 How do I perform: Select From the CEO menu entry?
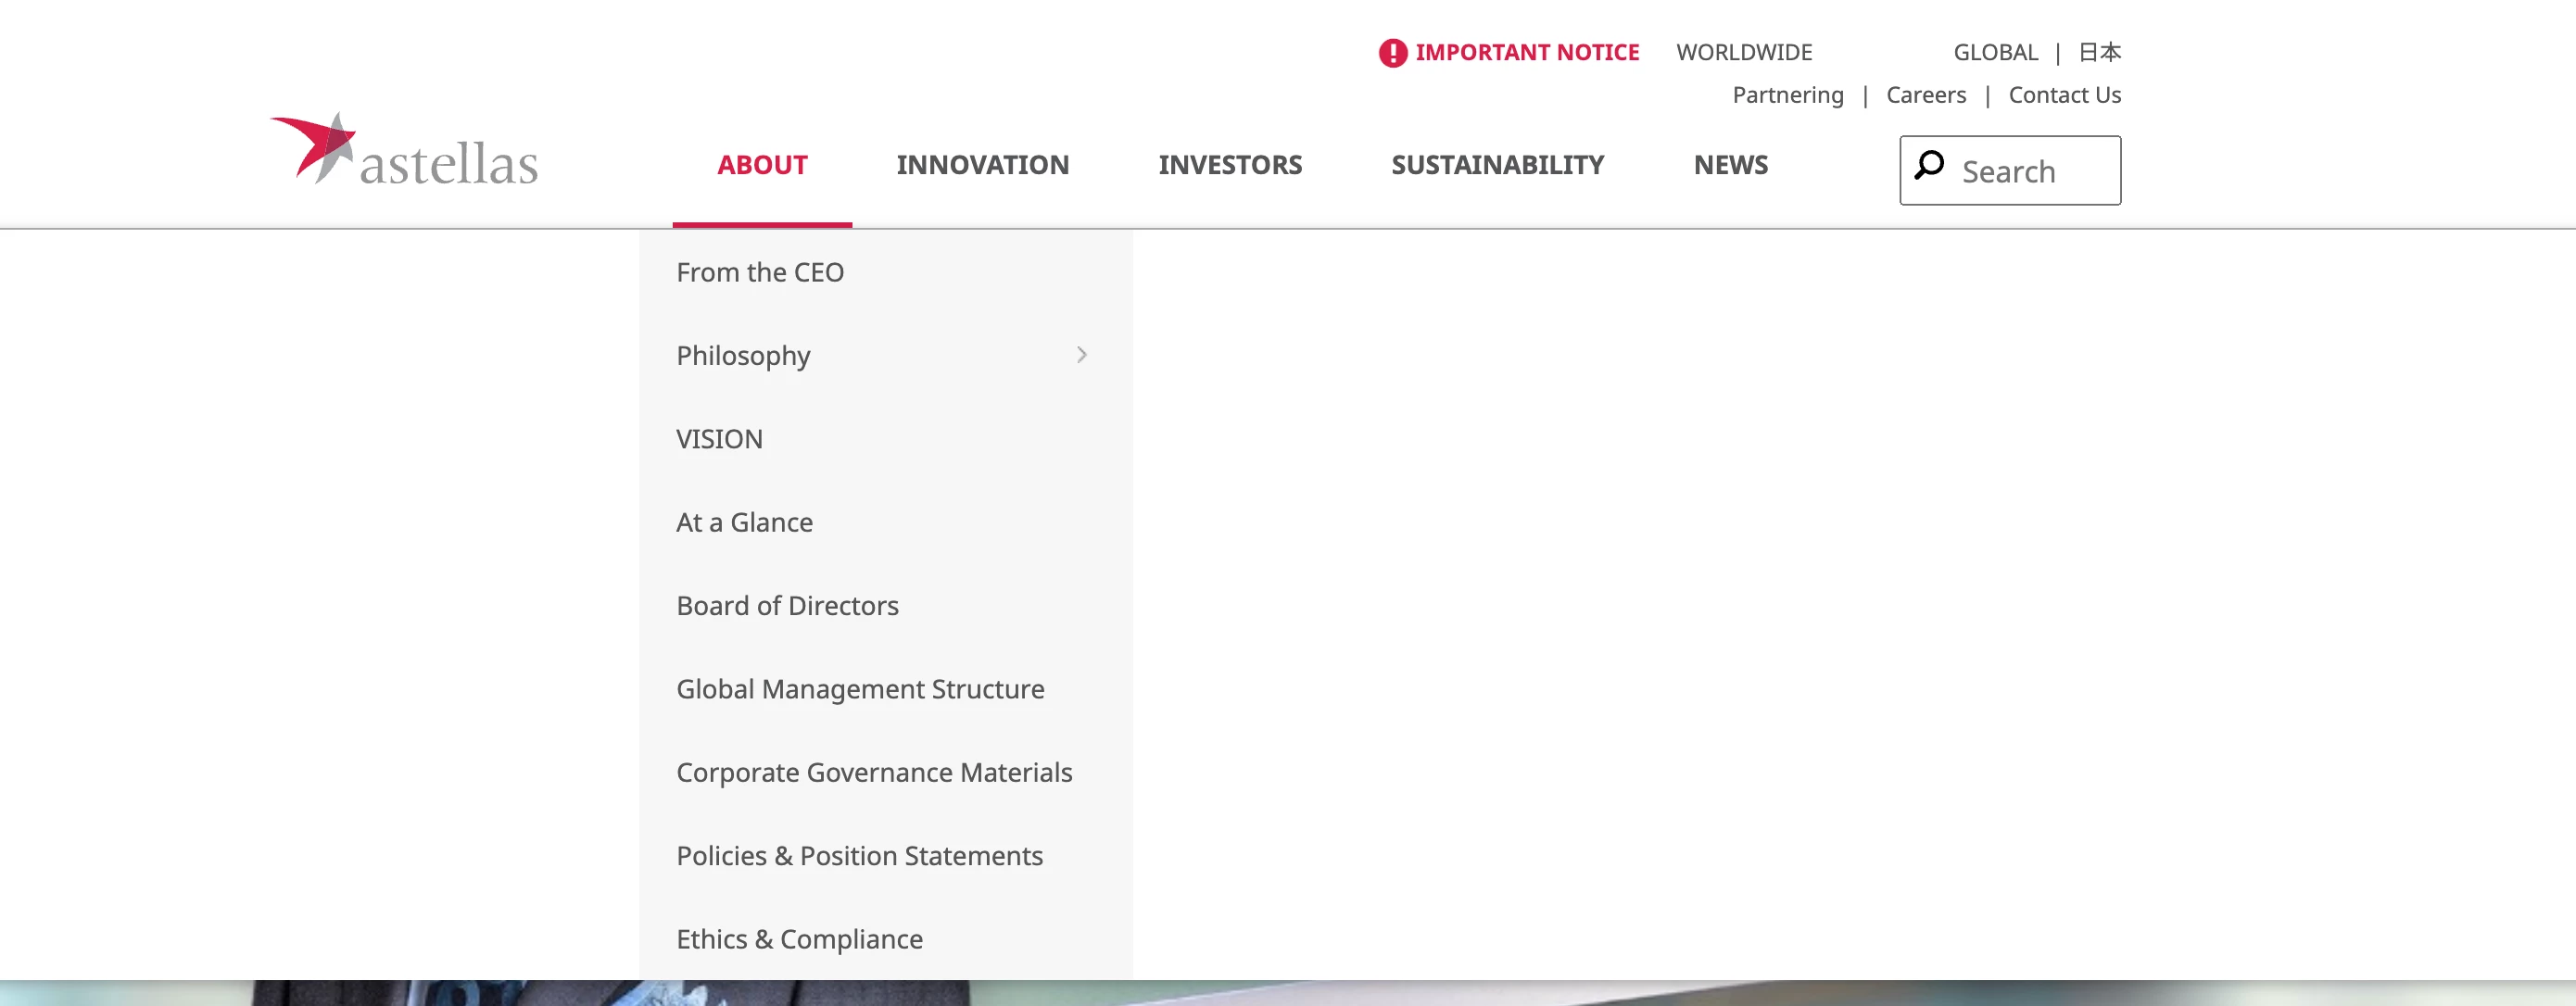(759, 272)
